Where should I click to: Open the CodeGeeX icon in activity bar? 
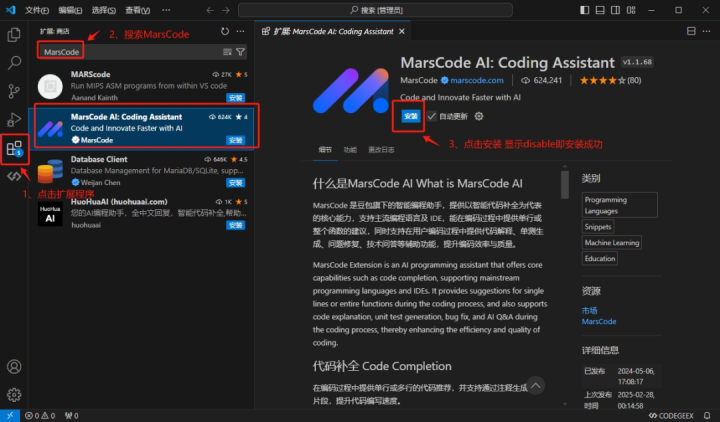14,176
